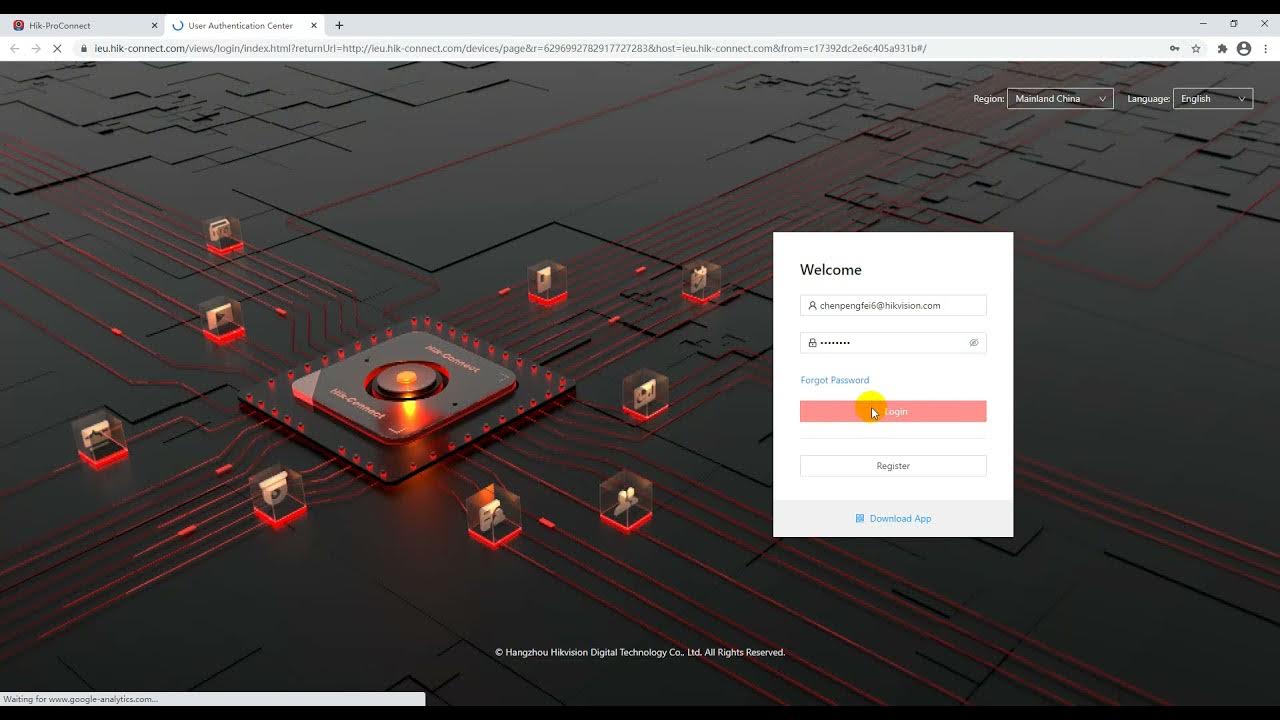This screenshot has width=1280, height=720.
Task: Toggle password visibility eye icon
Action: click(974, 343)
